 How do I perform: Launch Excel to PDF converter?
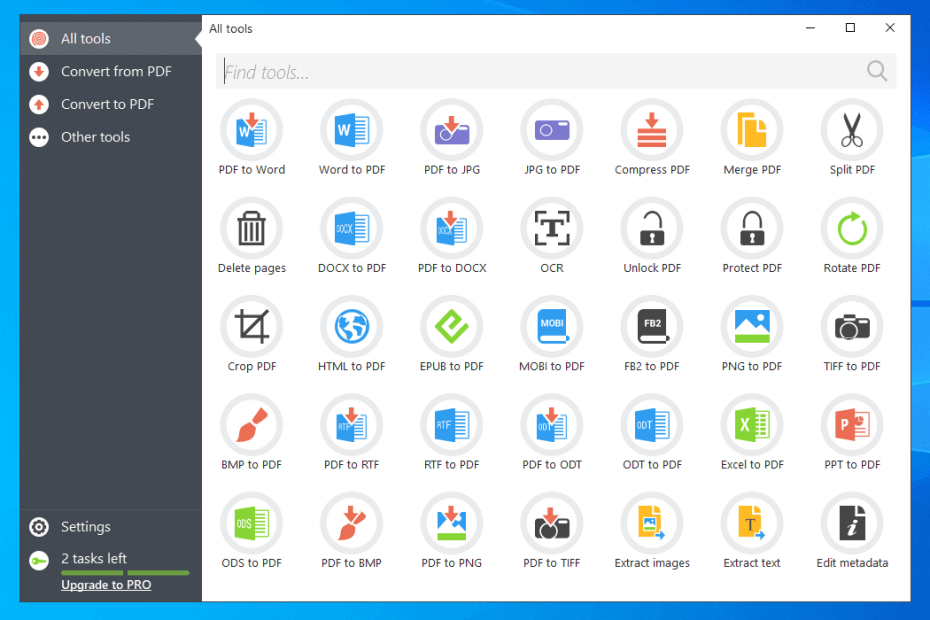(752, 425)
